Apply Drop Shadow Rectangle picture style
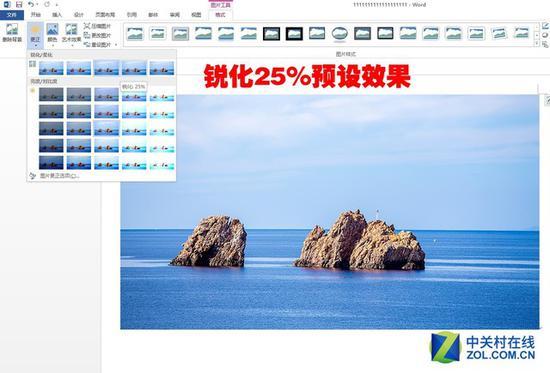Image resolution: width=550 pixels, height=373 pixels. coord(203,34)
